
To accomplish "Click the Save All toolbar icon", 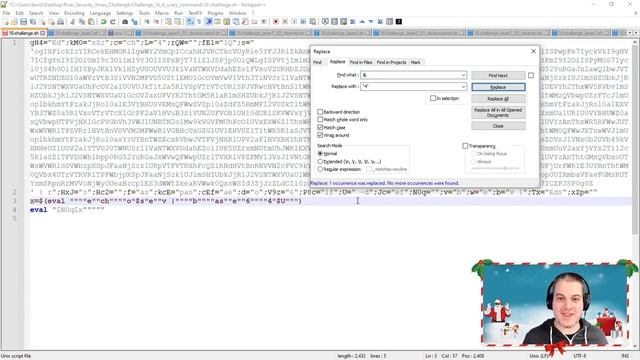I will coord(33,22).
